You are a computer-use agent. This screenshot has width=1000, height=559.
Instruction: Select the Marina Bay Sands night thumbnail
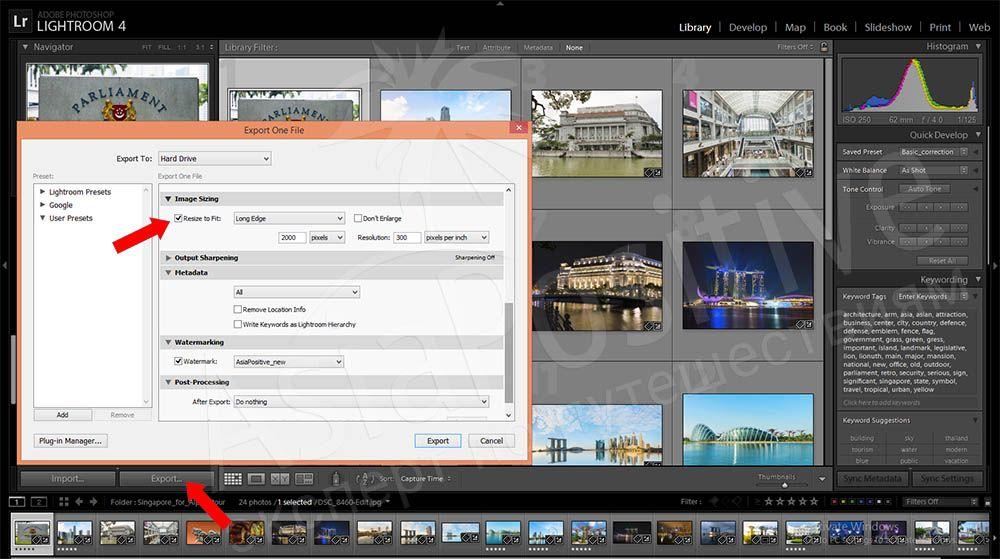pos(747,285)
